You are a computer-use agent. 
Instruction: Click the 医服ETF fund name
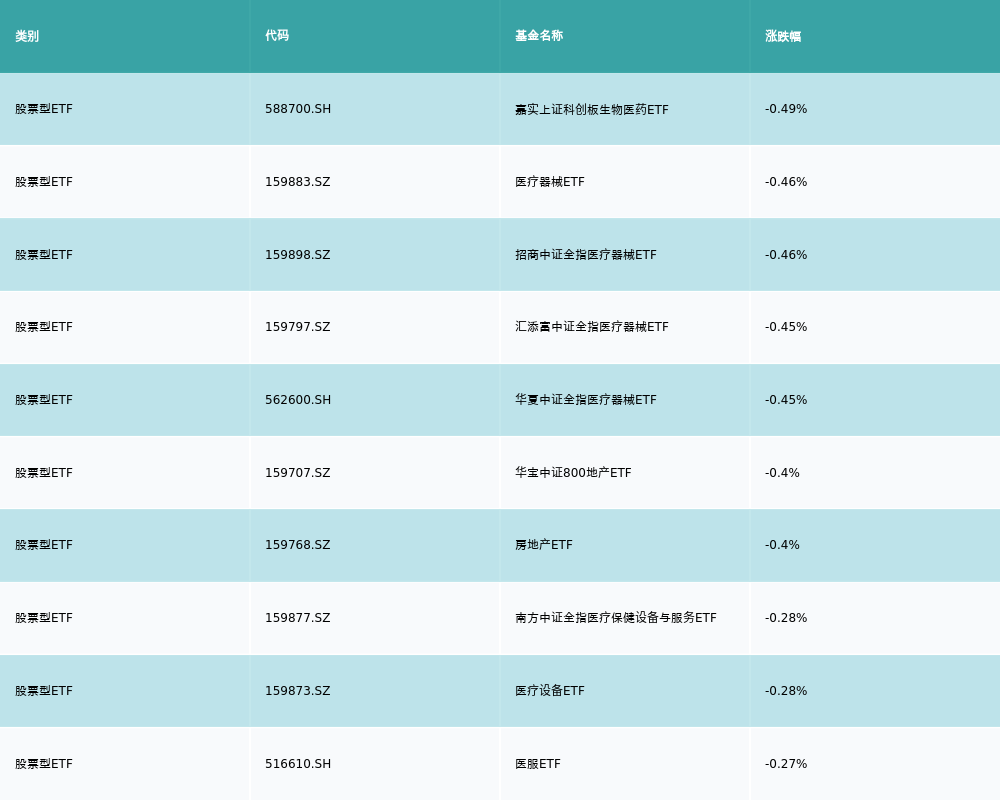click(538, 764)
